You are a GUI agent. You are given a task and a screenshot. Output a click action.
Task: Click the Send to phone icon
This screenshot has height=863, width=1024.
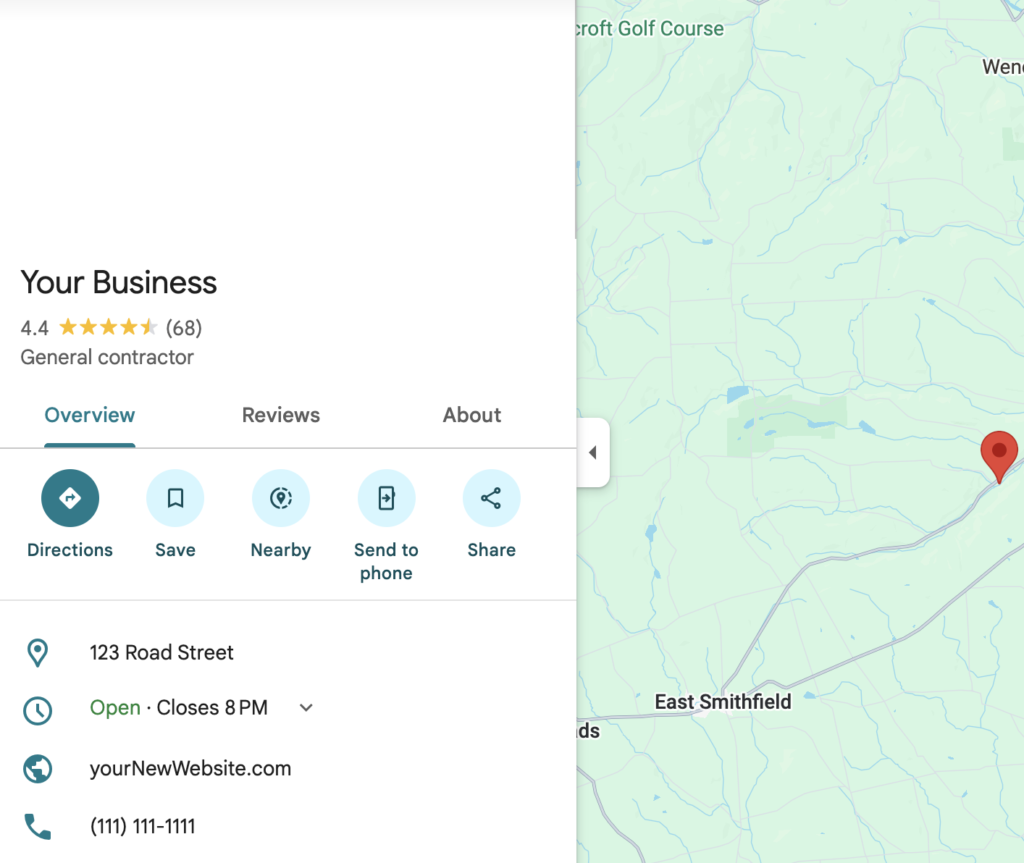pyautogui.click(x=386, y=498)
